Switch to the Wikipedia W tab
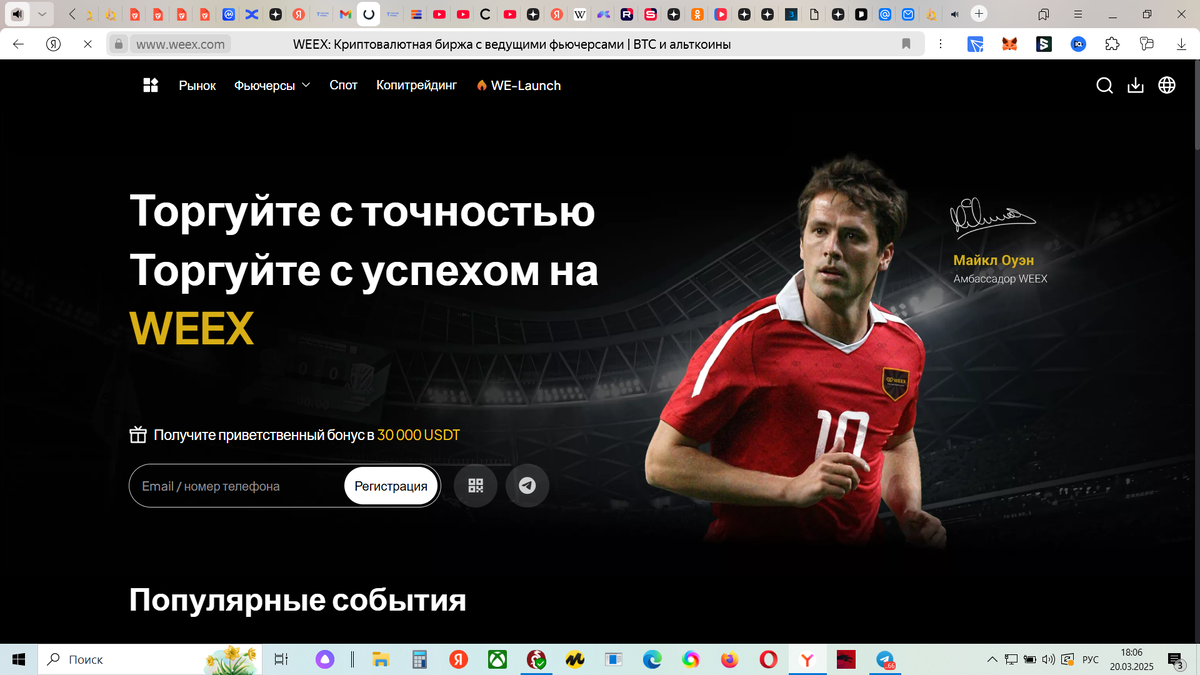The width and height of the screenshot is (1200, 675). (580, 14)
